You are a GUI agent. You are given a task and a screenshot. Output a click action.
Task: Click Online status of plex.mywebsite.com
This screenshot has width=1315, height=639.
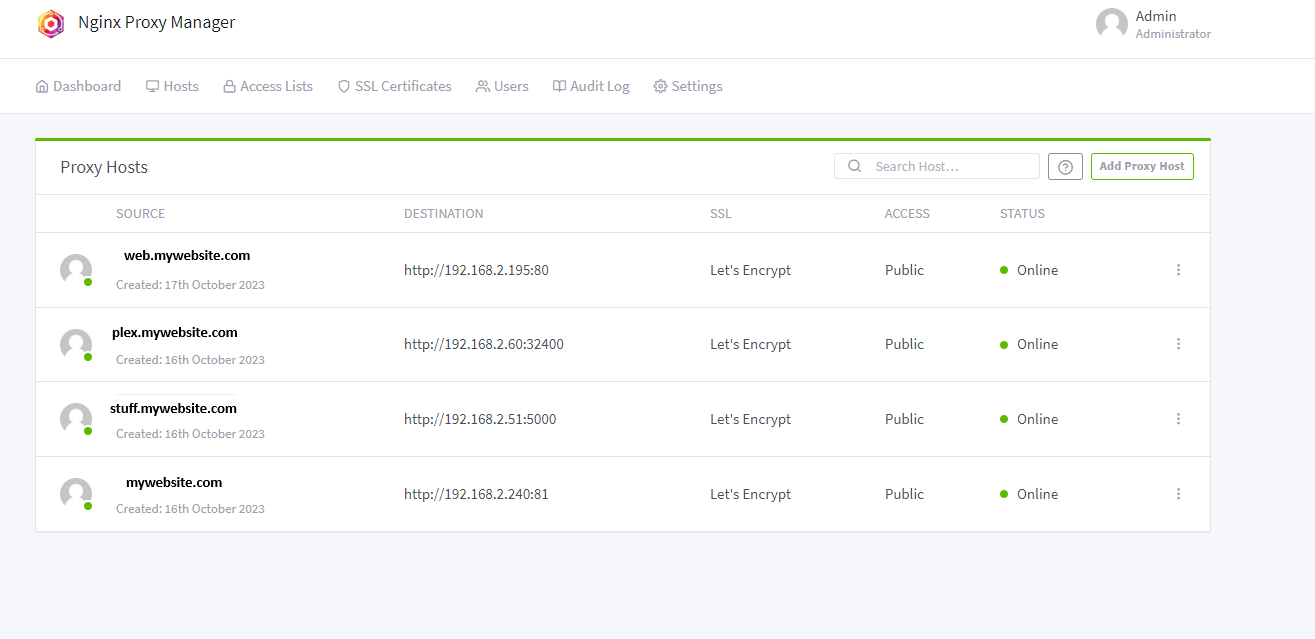(1029, 344)
